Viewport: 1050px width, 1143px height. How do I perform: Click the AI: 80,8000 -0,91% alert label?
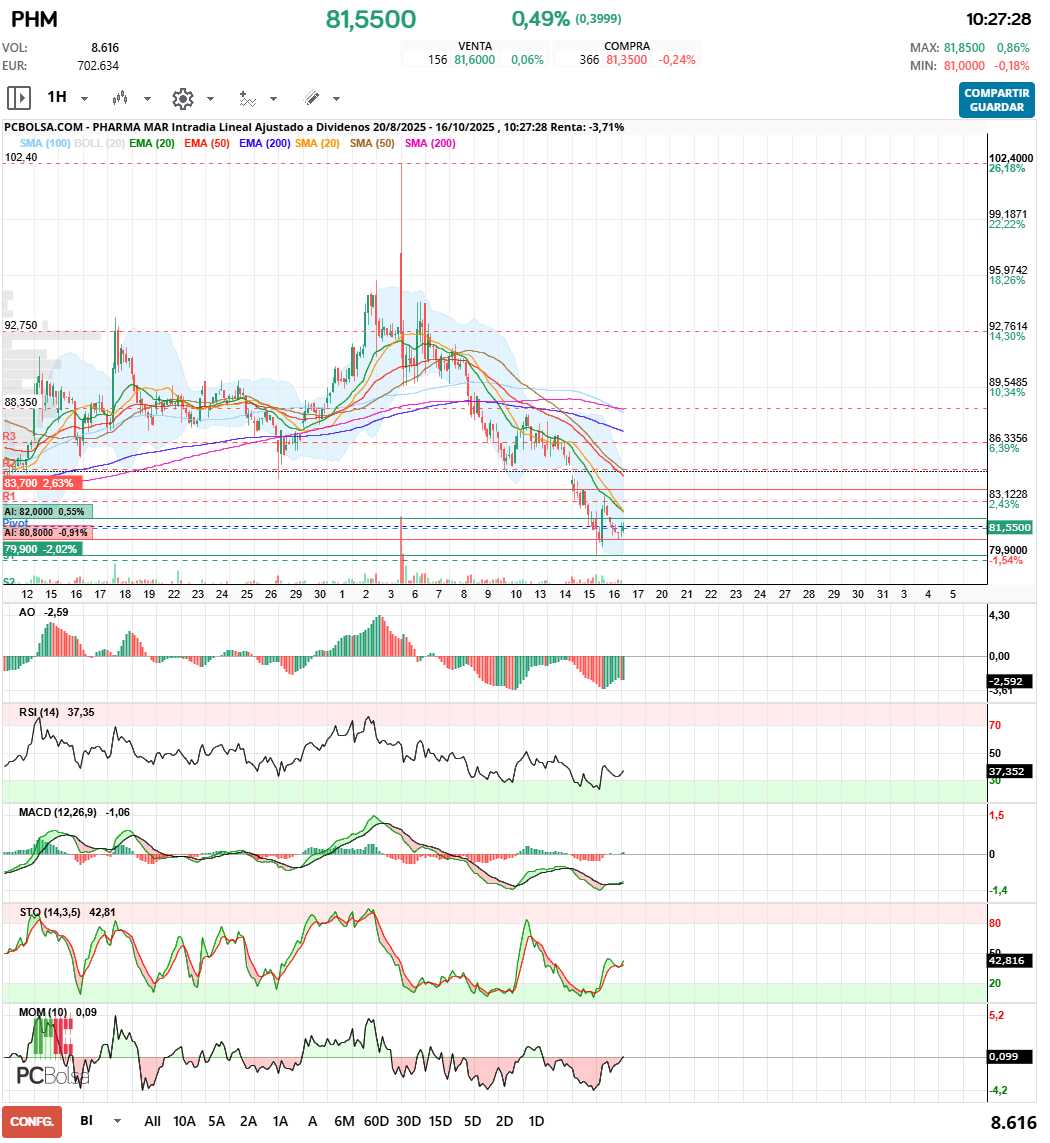[47, 533]
